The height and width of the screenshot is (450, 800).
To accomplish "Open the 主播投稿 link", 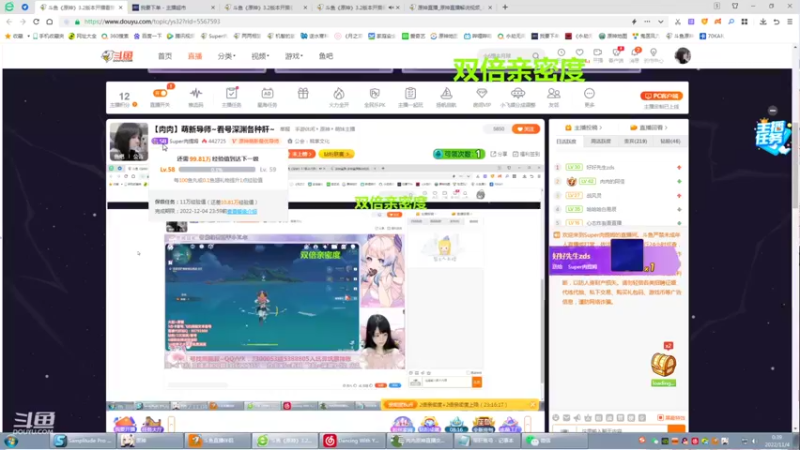I will pyautogui.click(x=583, y=128).
